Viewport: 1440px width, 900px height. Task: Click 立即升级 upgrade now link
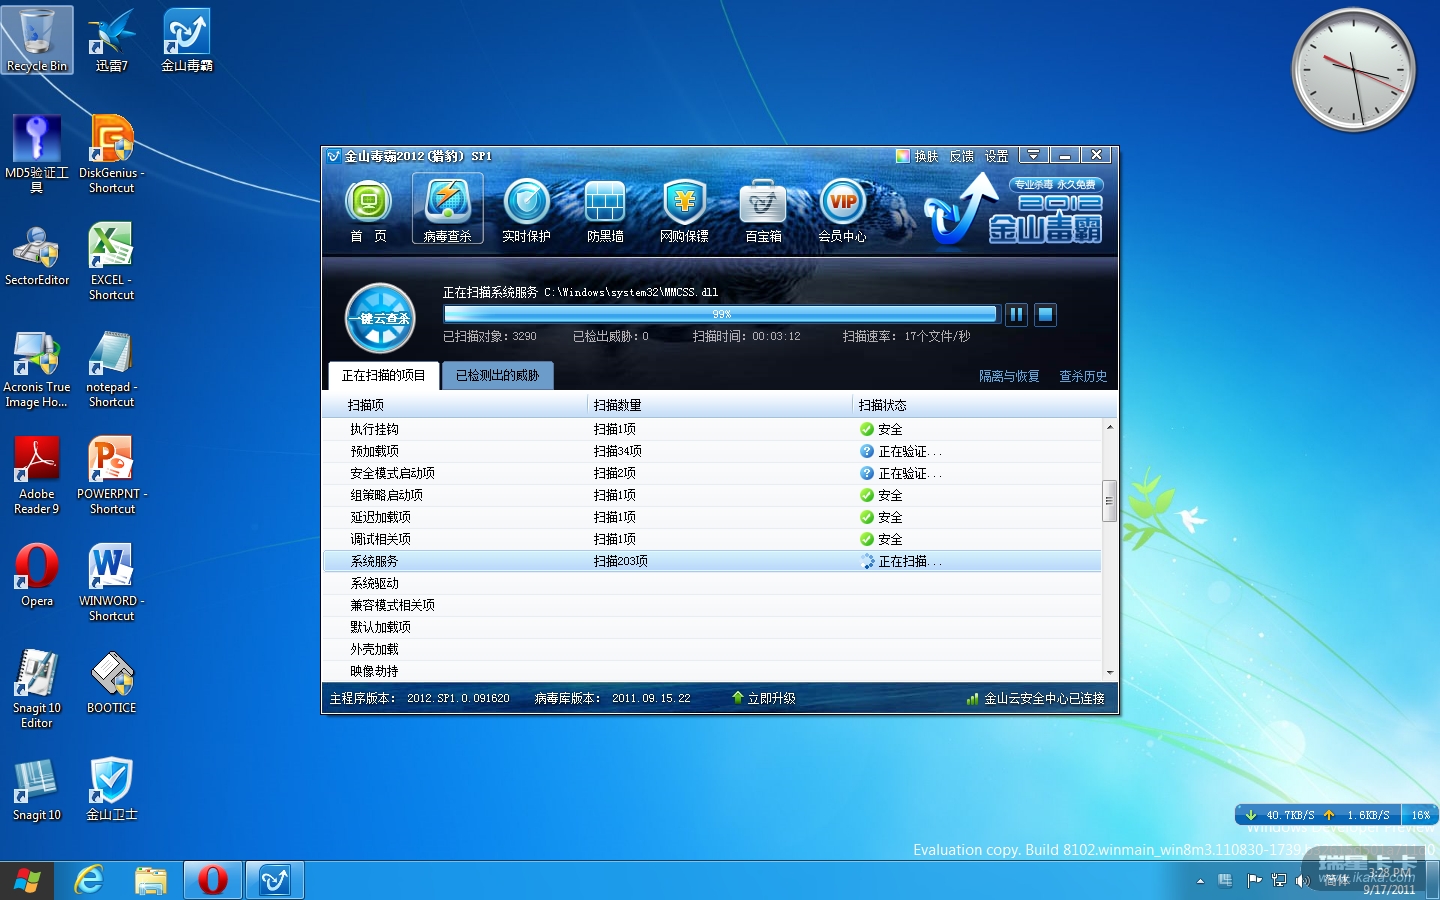click(x=764, y=698)
